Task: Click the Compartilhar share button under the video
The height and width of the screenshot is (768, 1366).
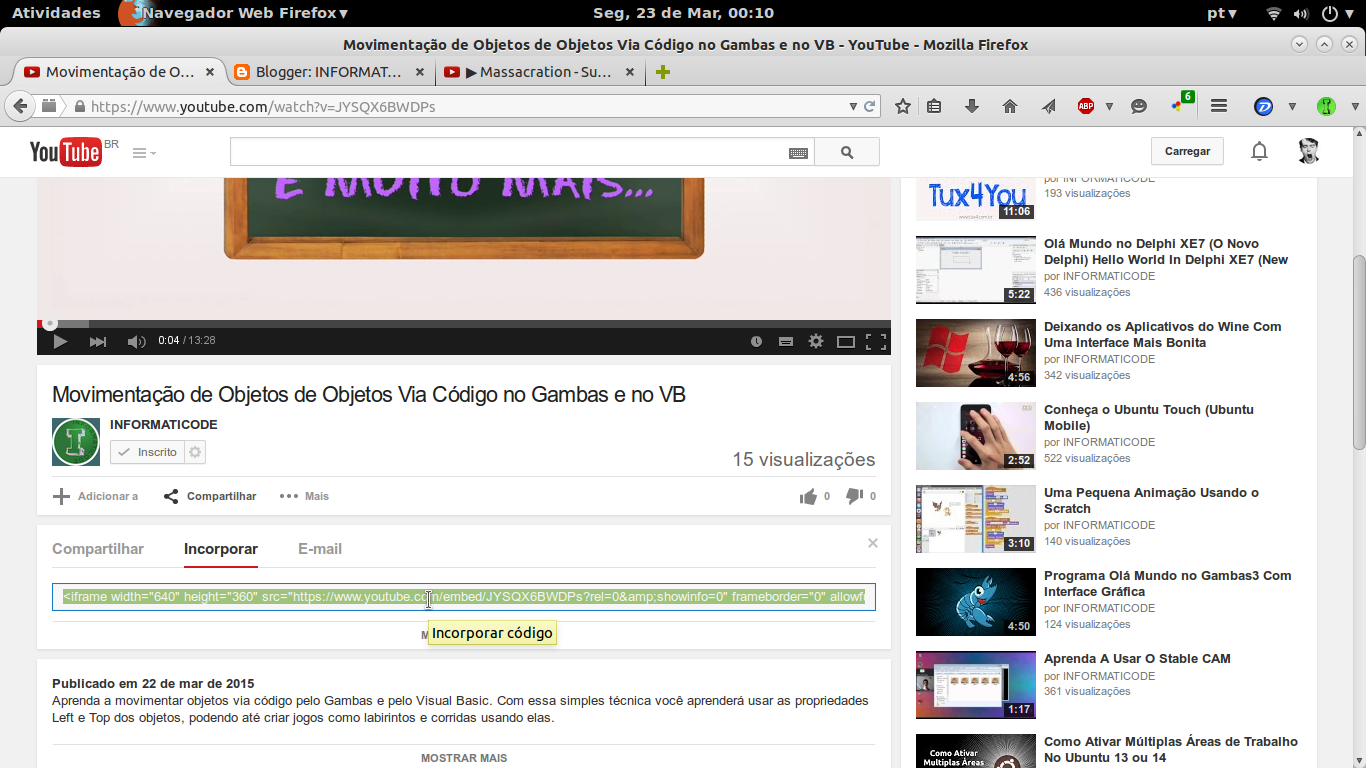Action: (210, 496)
